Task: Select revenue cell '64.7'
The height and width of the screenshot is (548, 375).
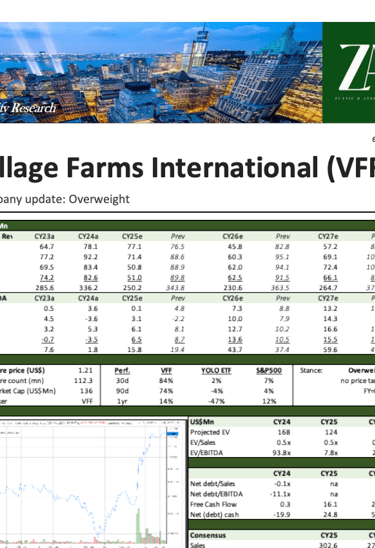Action: [47, 247]
